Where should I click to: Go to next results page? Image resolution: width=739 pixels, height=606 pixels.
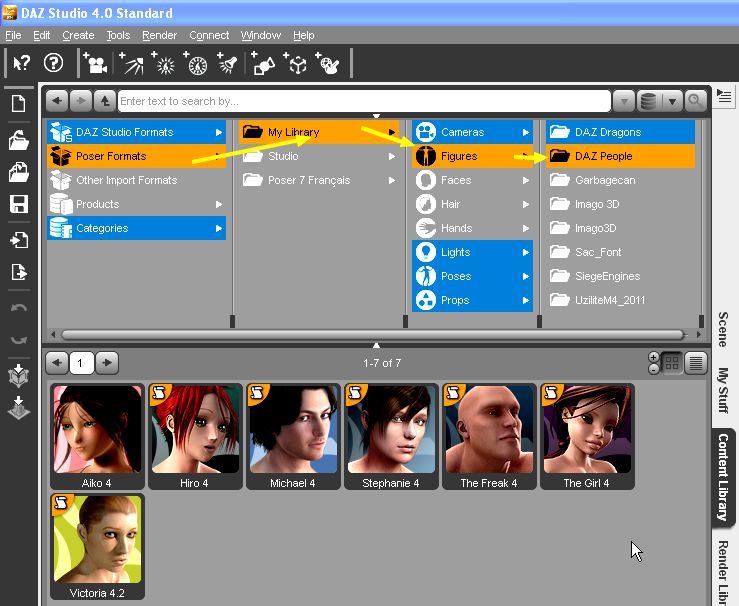tap(107, 363)
